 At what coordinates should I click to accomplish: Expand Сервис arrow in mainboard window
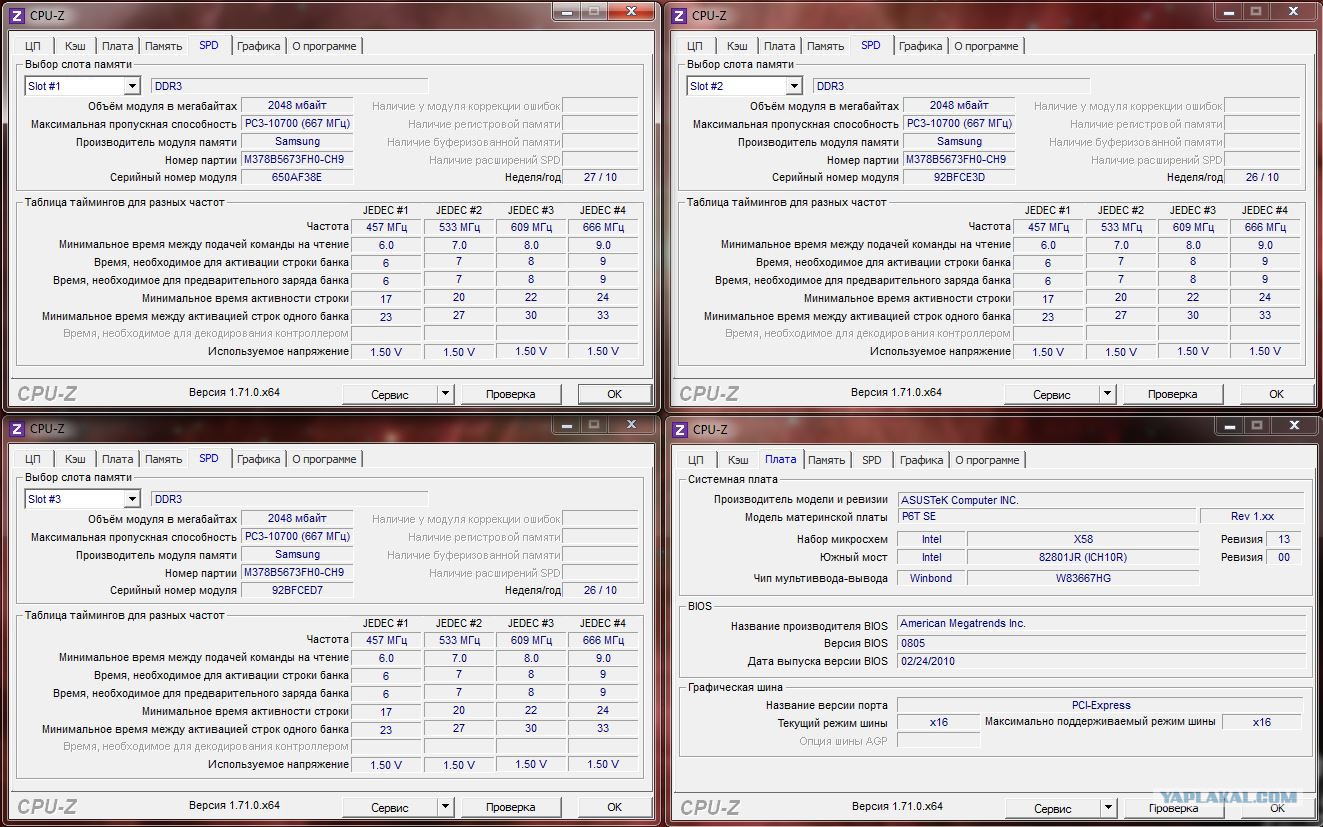pos(1107,807)
